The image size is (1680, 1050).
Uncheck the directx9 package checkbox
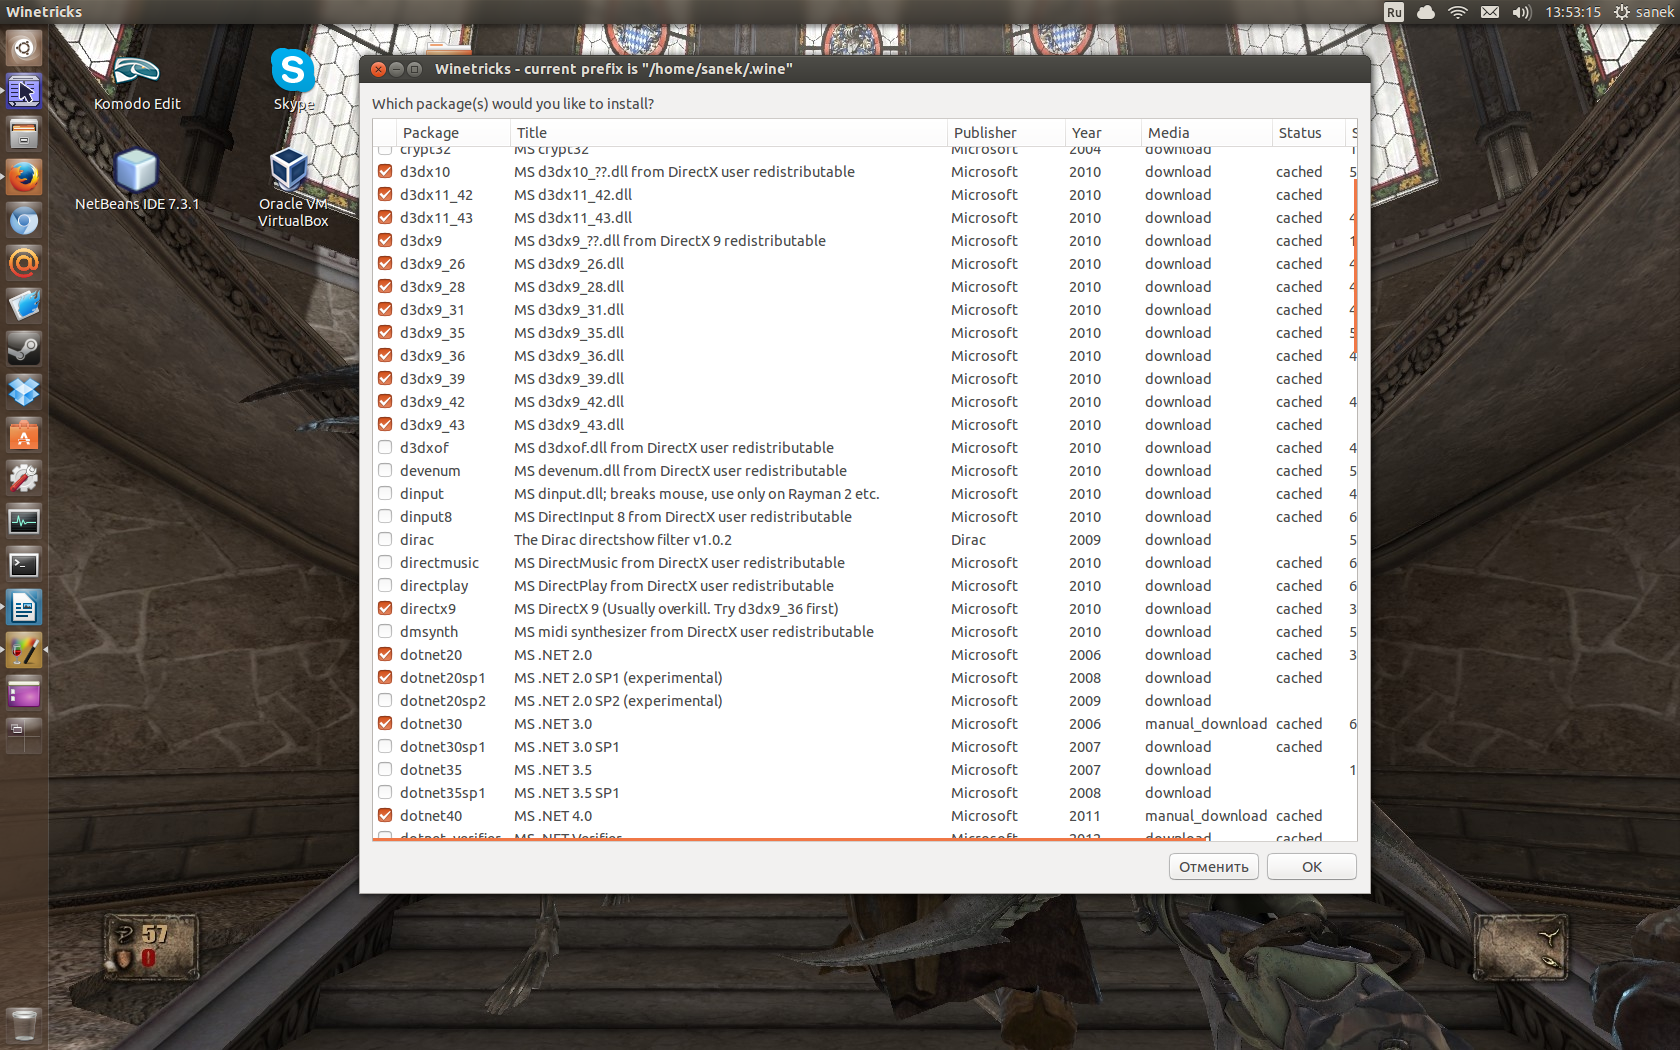point(385,608)
